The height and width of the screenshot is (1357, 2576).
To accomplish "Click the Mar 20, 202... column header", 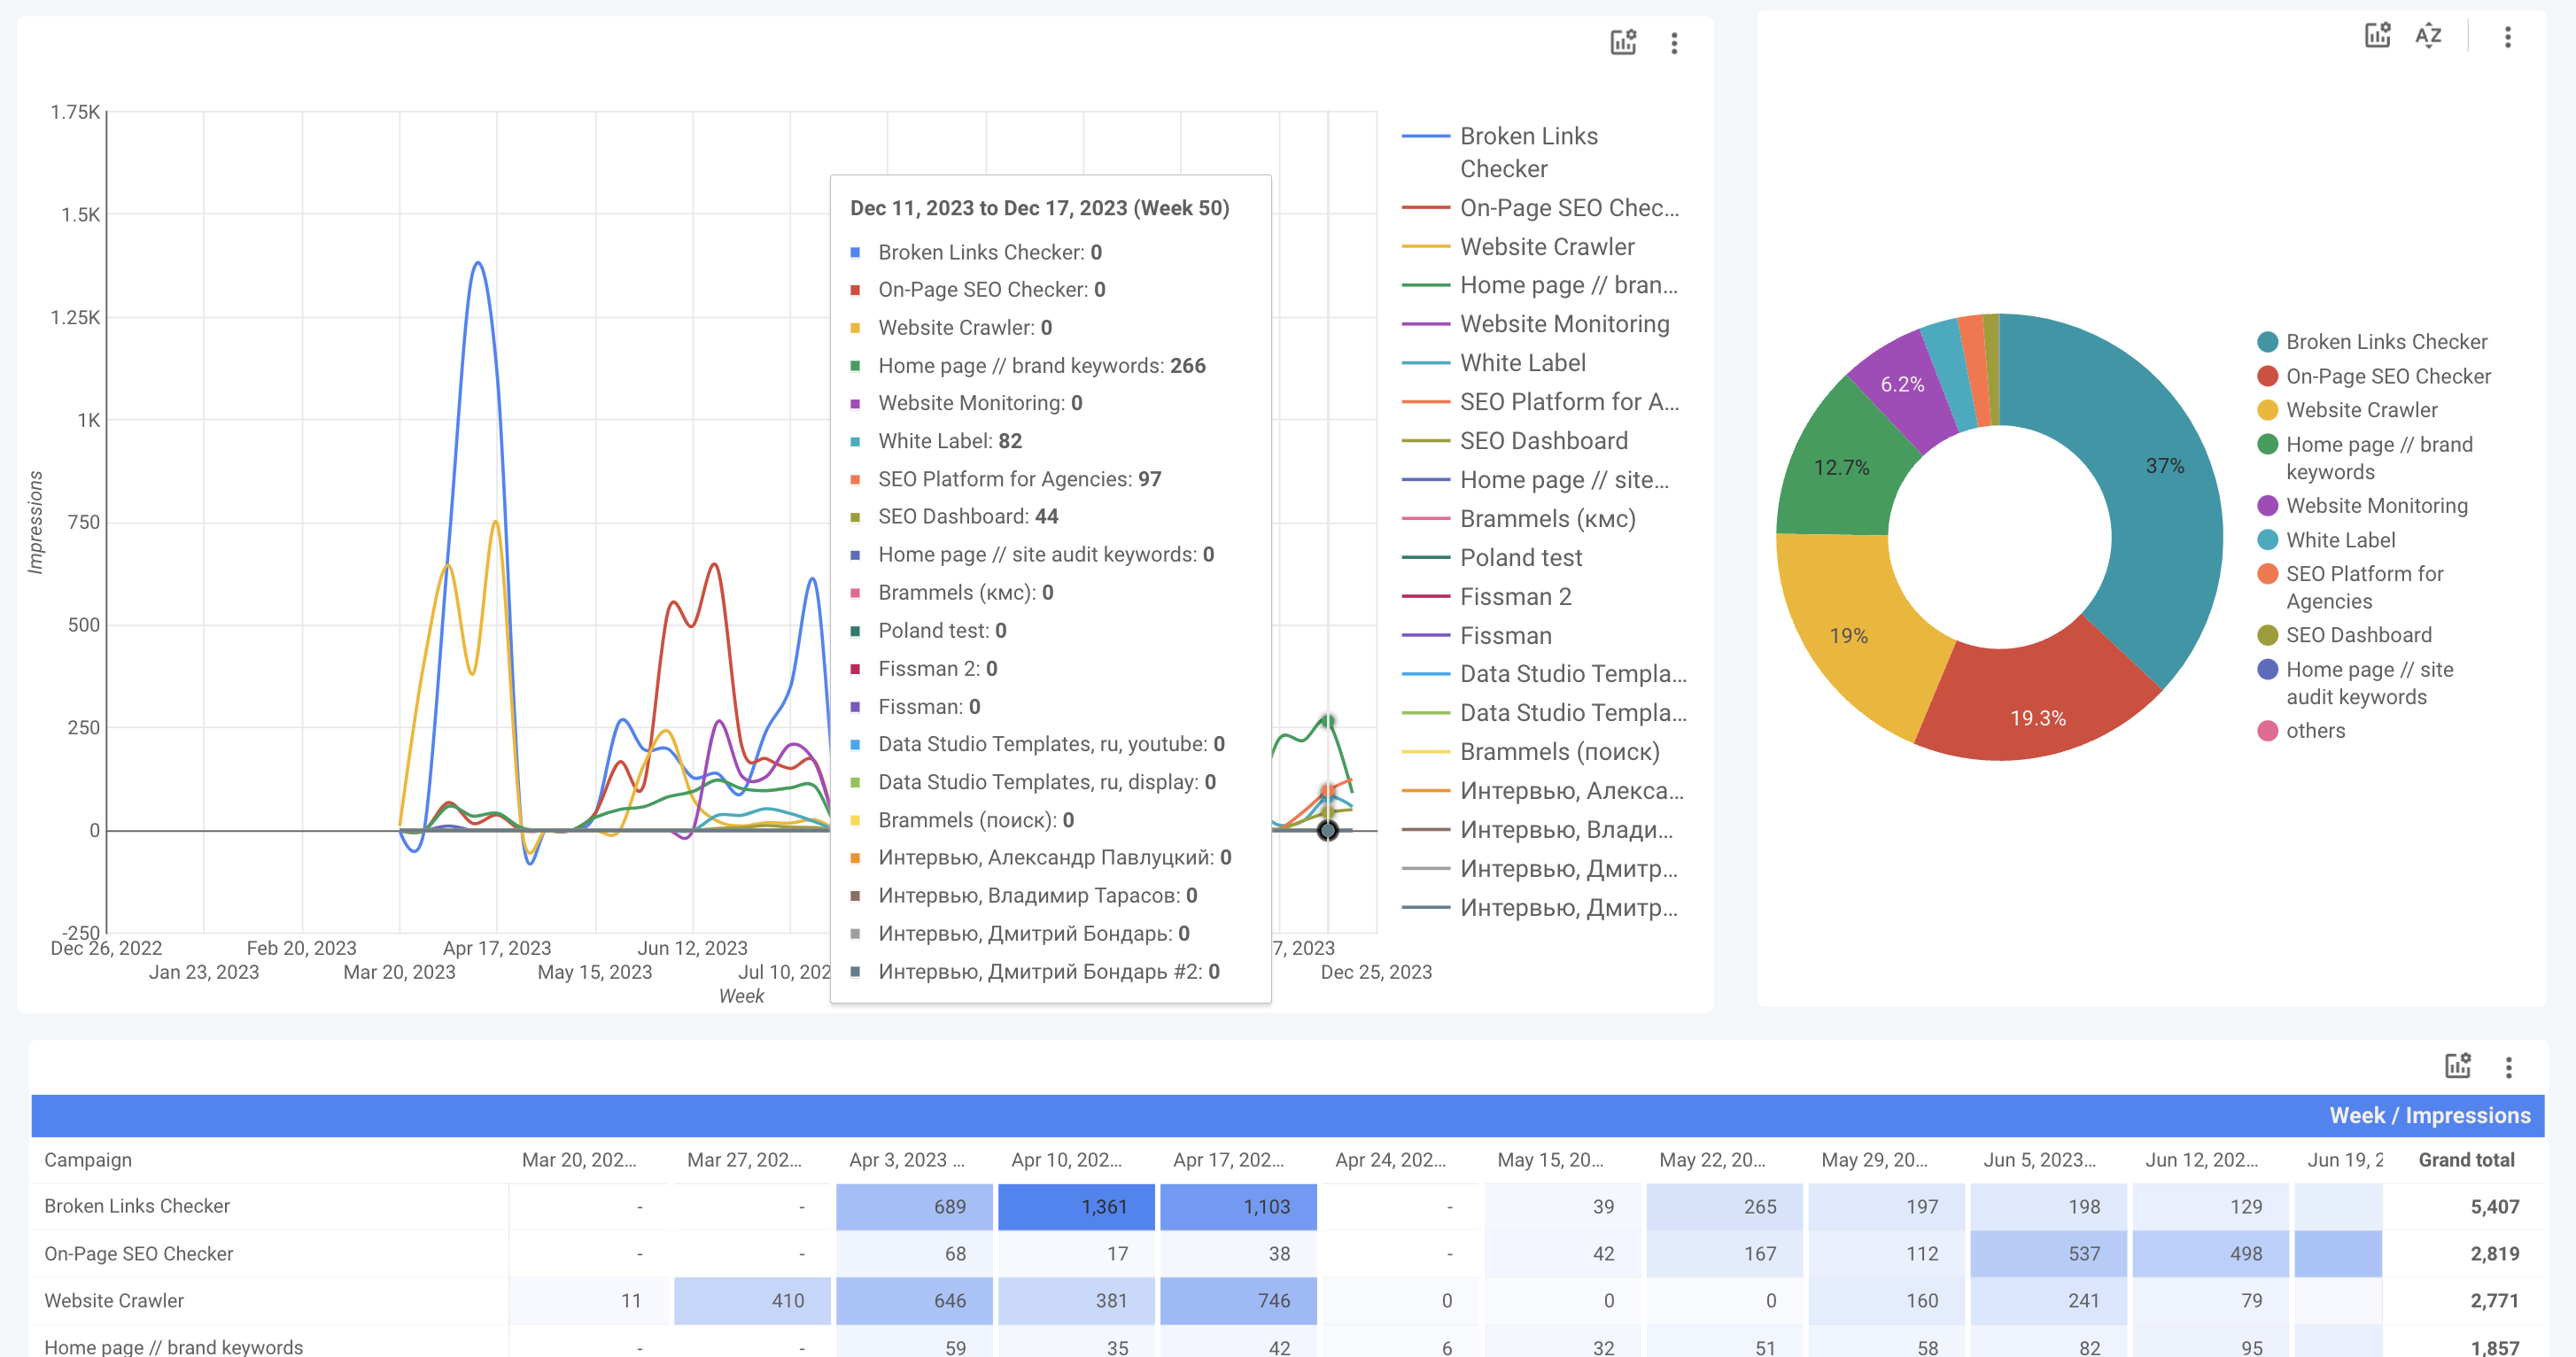I will pos(579,1160).
